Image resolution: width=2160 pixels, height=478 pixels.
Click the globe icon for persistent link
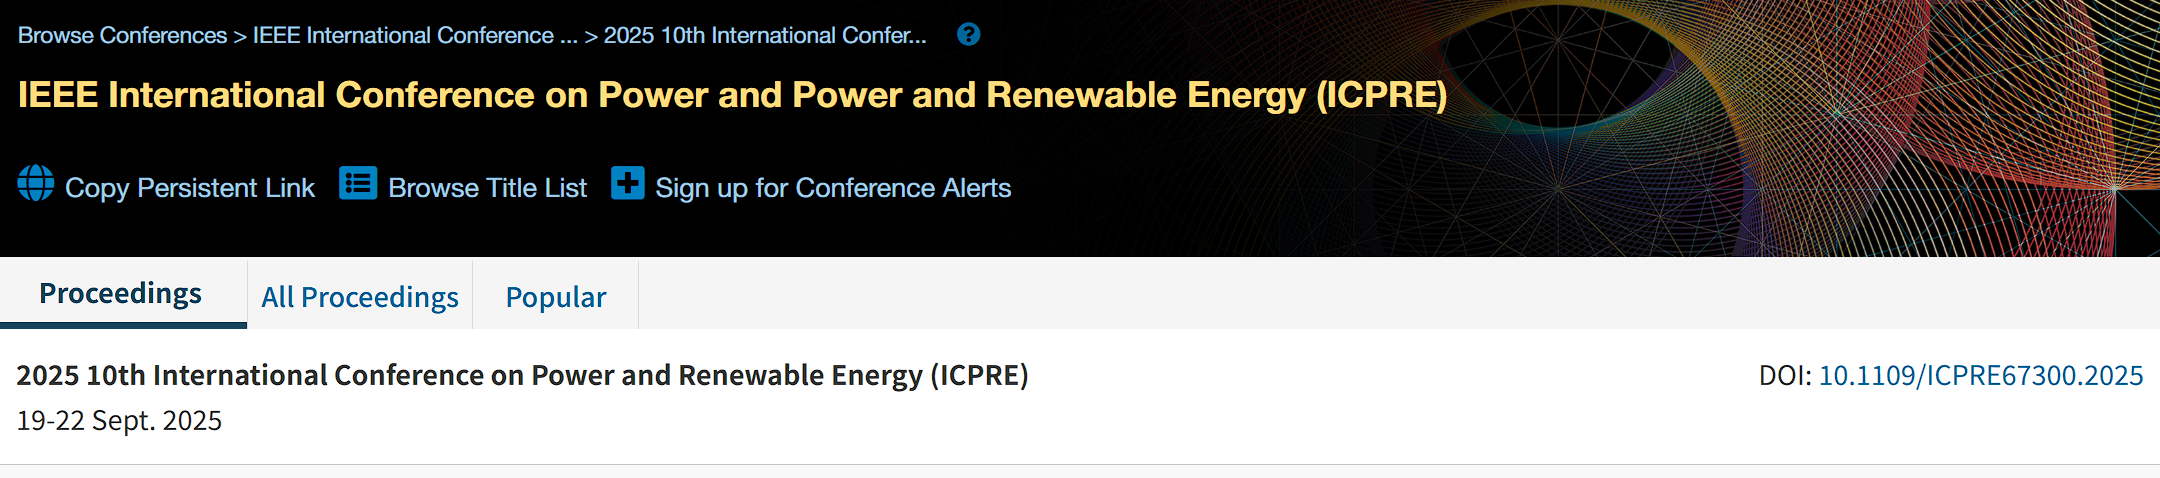(36, 184)
